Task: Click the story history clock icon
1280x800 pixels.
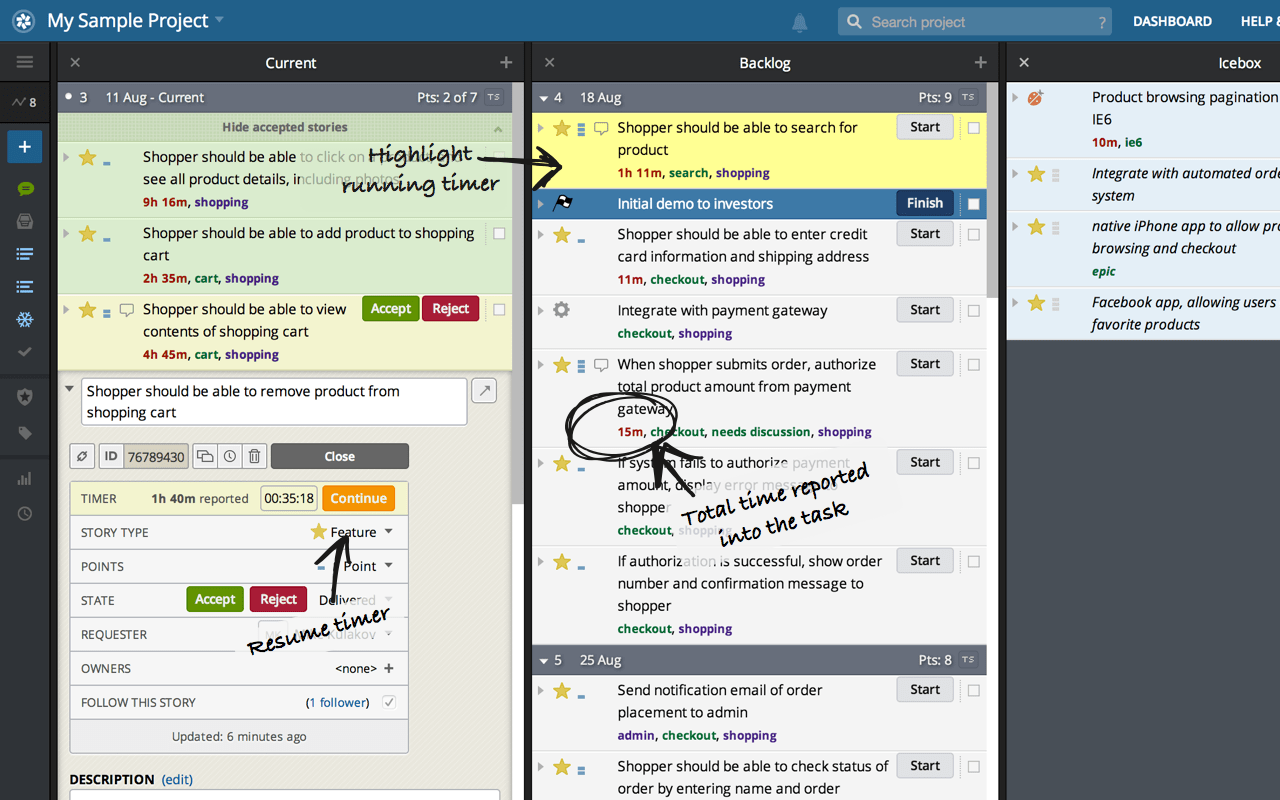Action: point(230,456)
